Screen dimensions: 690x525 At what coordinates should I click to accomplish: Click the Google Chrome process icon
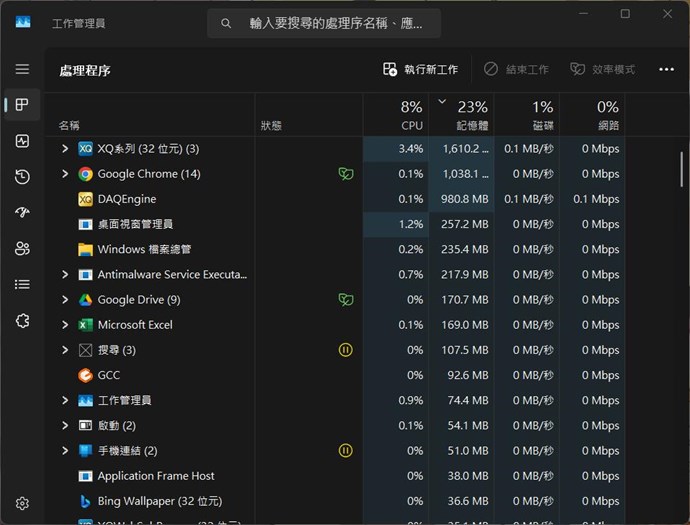pyautogui.click(x=86, y=174)
